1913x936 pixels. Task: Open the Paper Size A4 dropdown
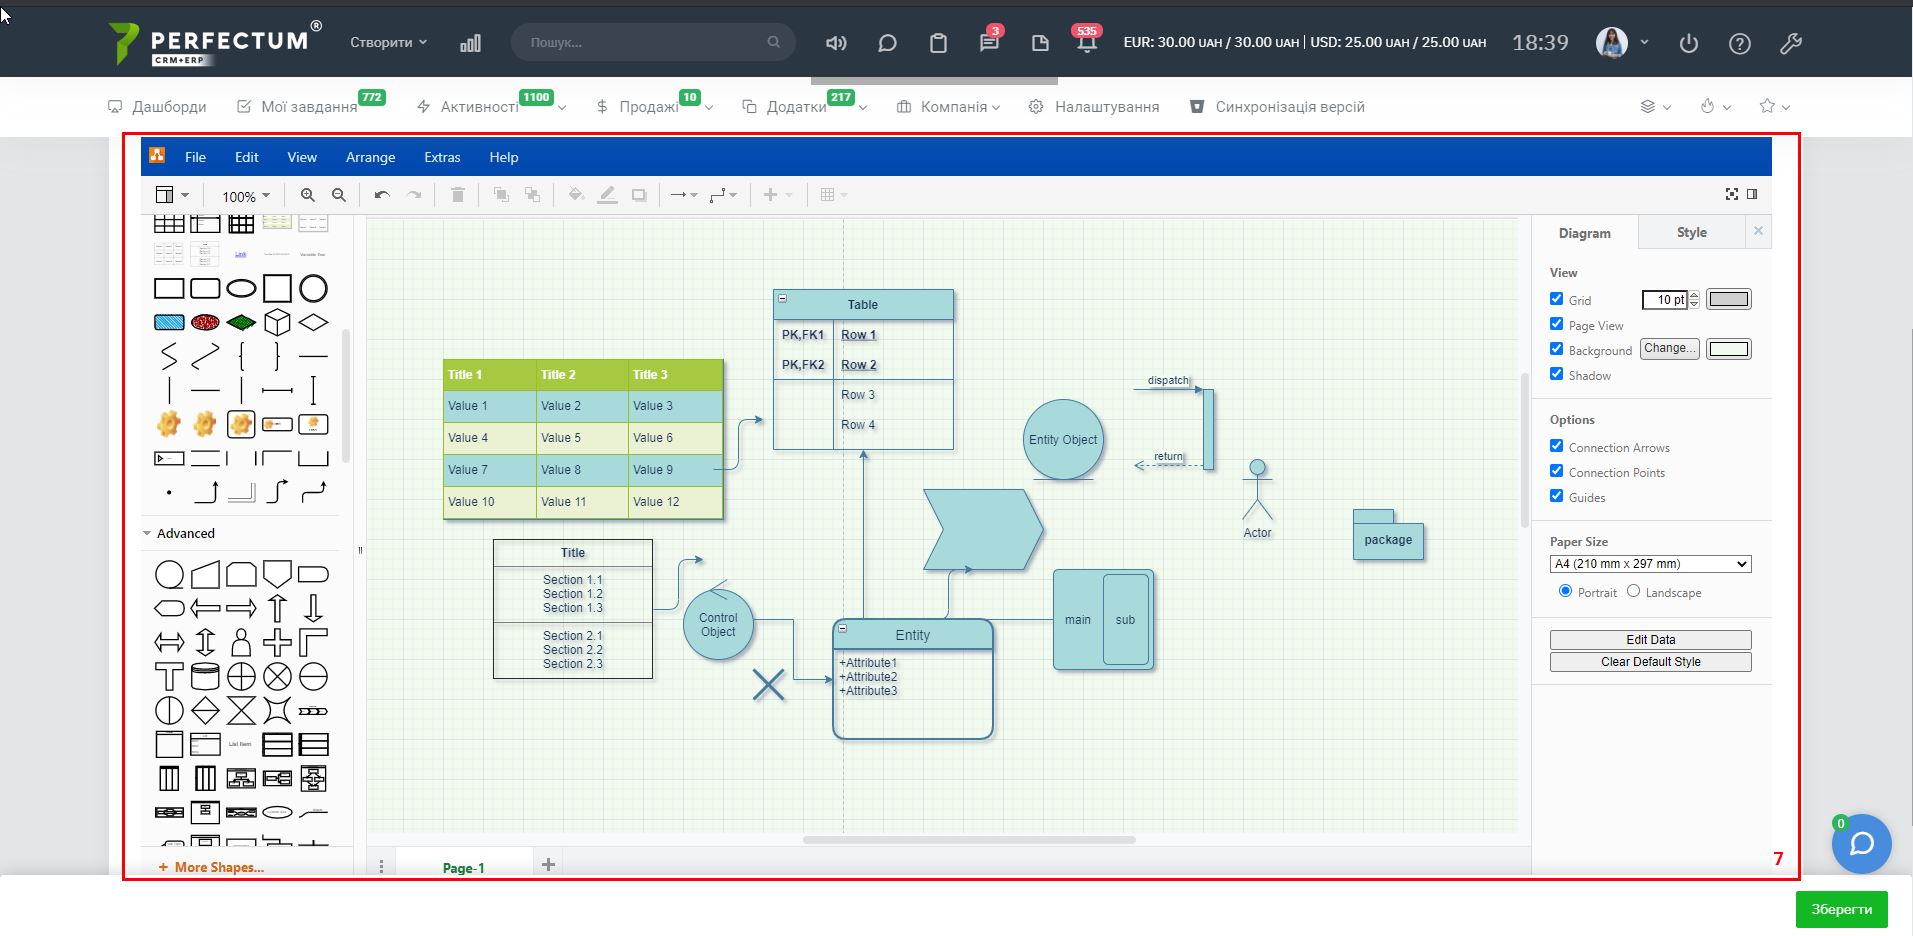point(1650,564)
